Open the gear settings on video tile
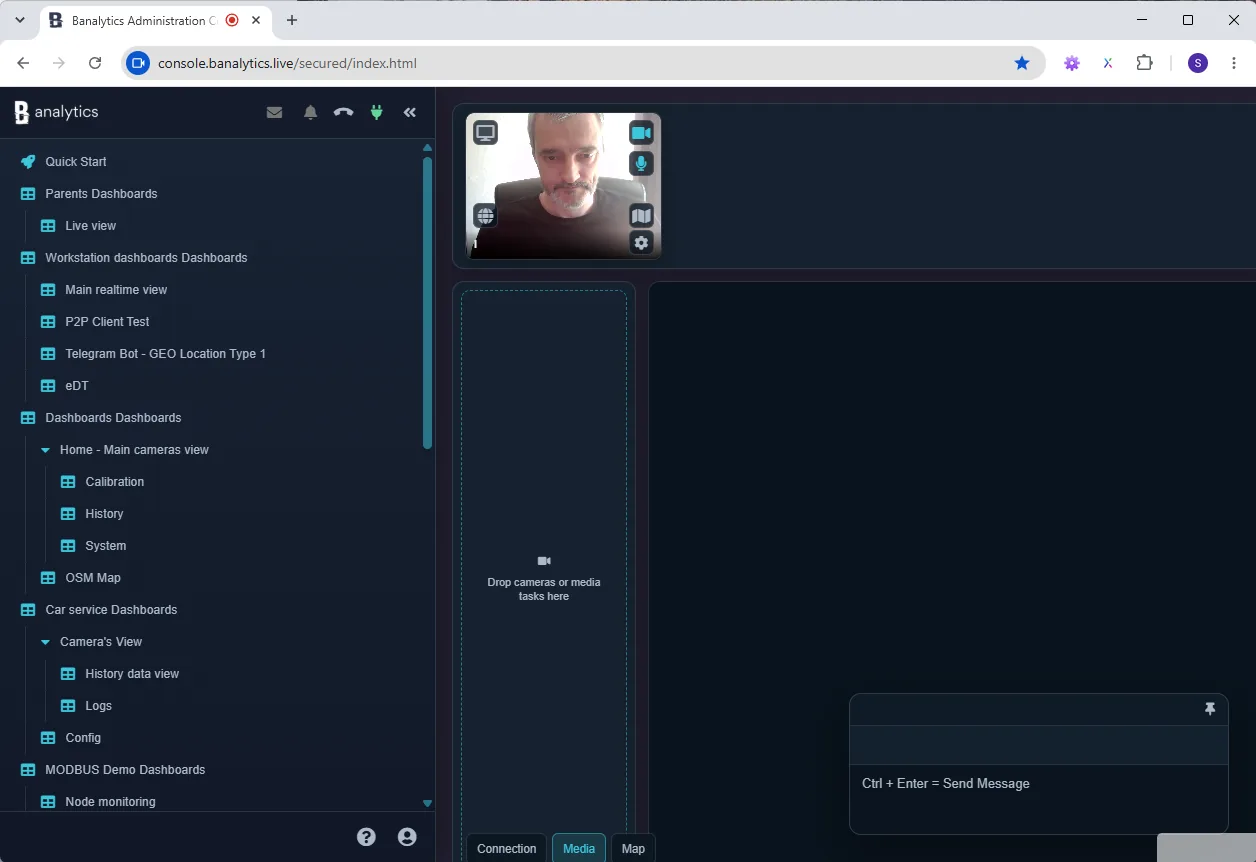Viewport: 1256px width, 862px height. 641,242
